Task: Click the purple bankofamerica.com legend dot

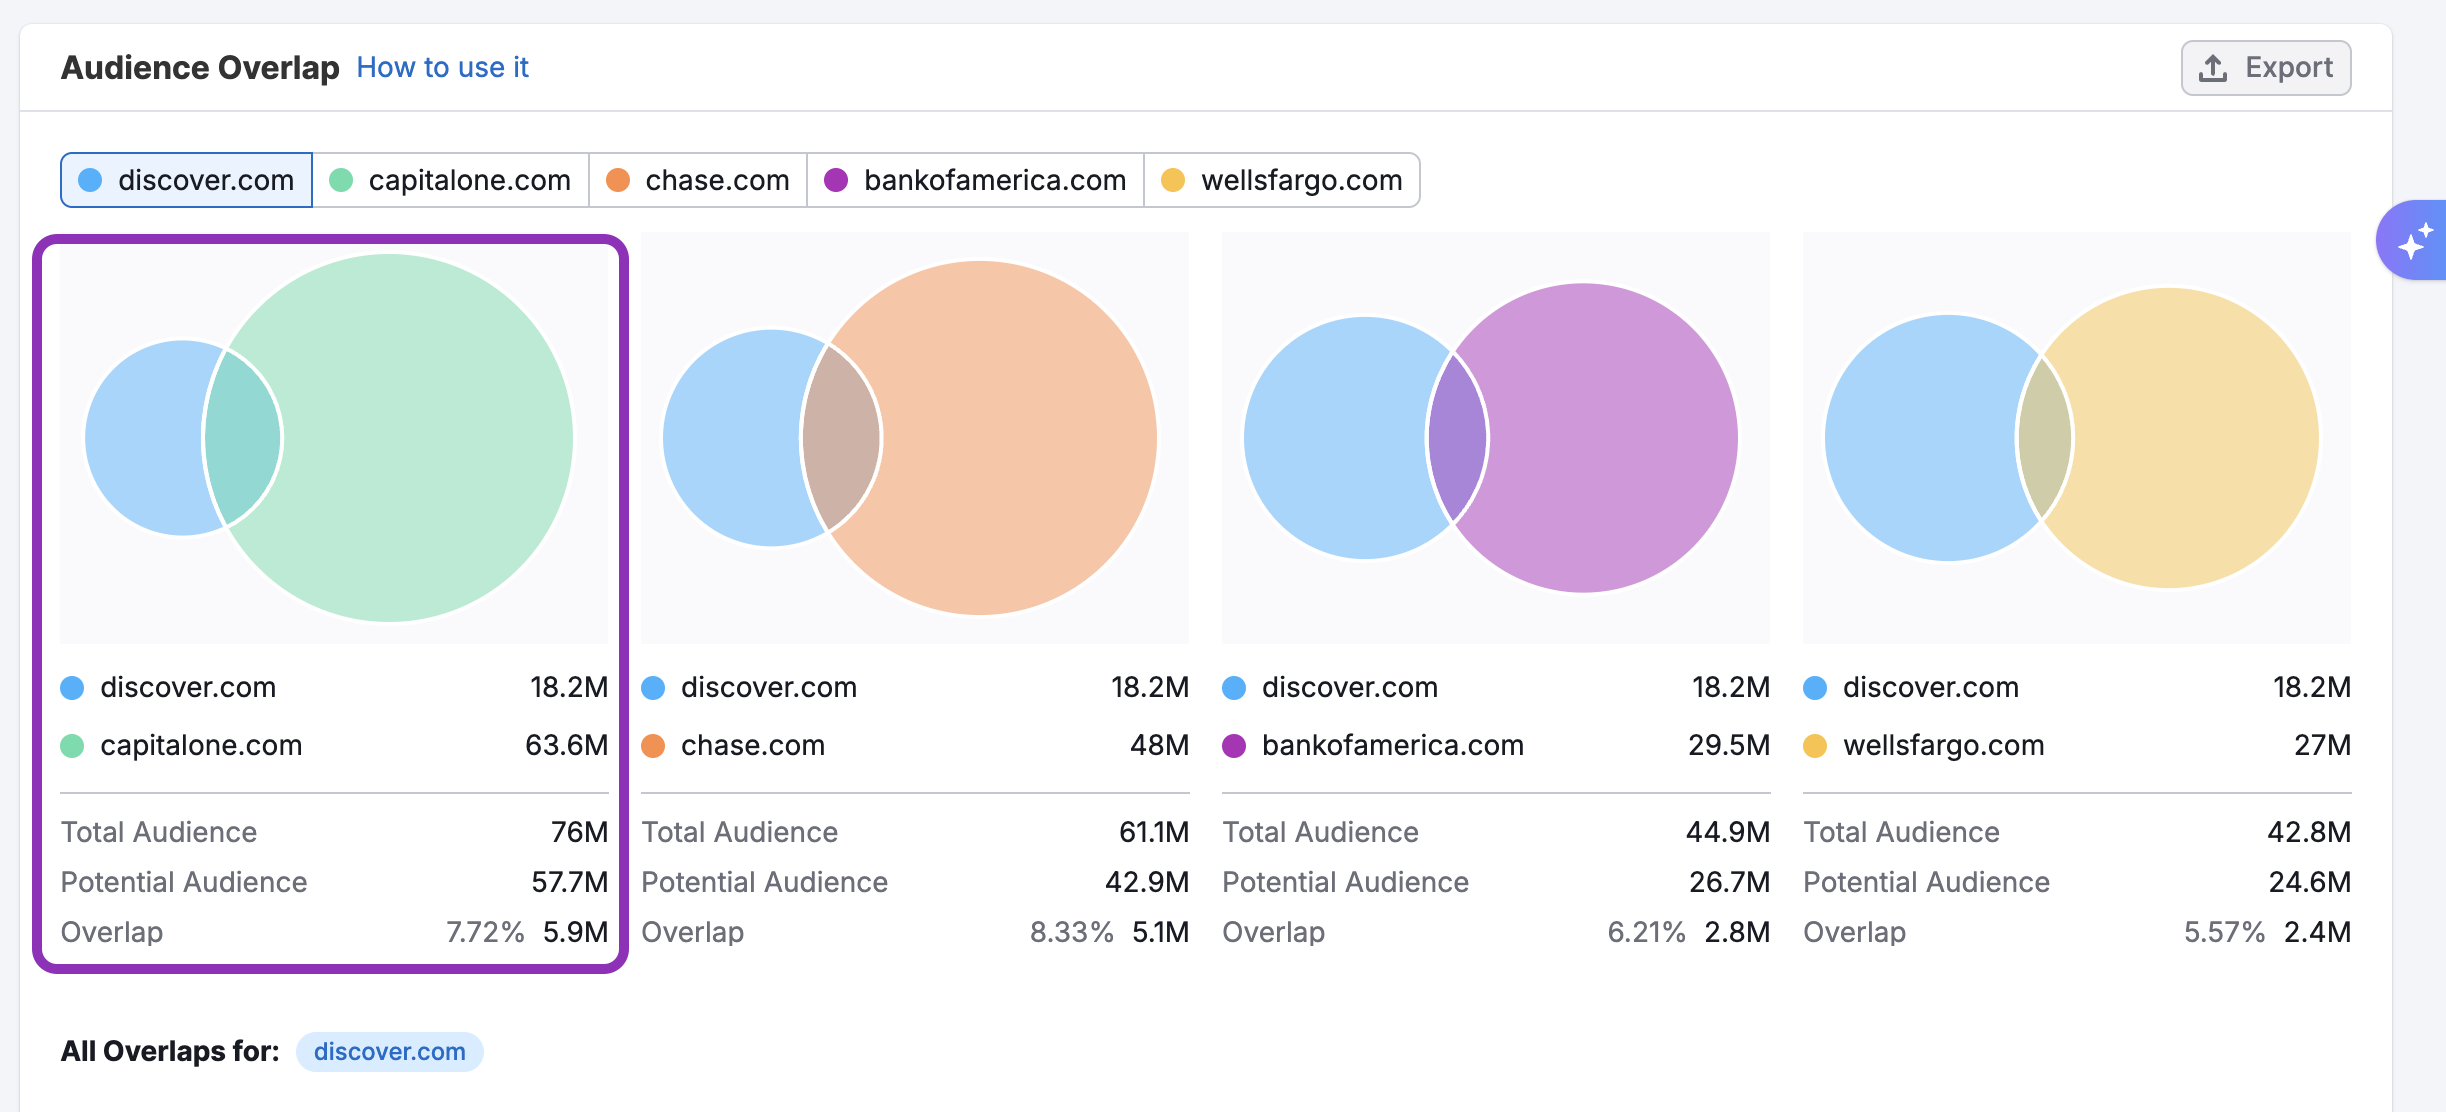Action: [1234, 746]
